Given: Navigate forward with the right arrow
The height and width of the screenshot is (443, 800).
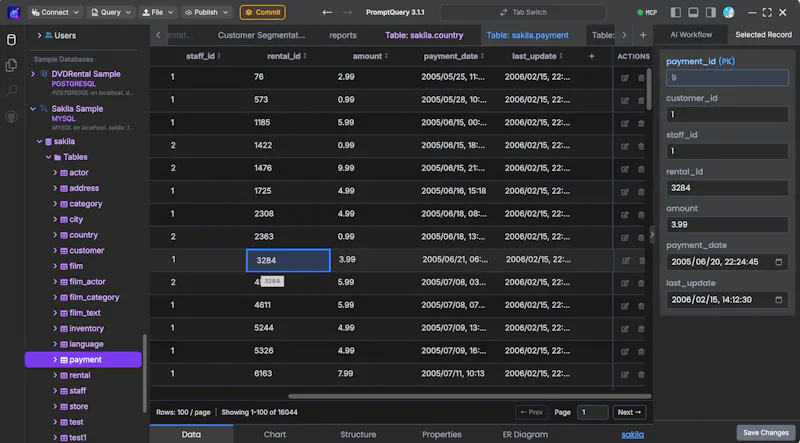Looking at the screenshot, I should pos(347,12).
